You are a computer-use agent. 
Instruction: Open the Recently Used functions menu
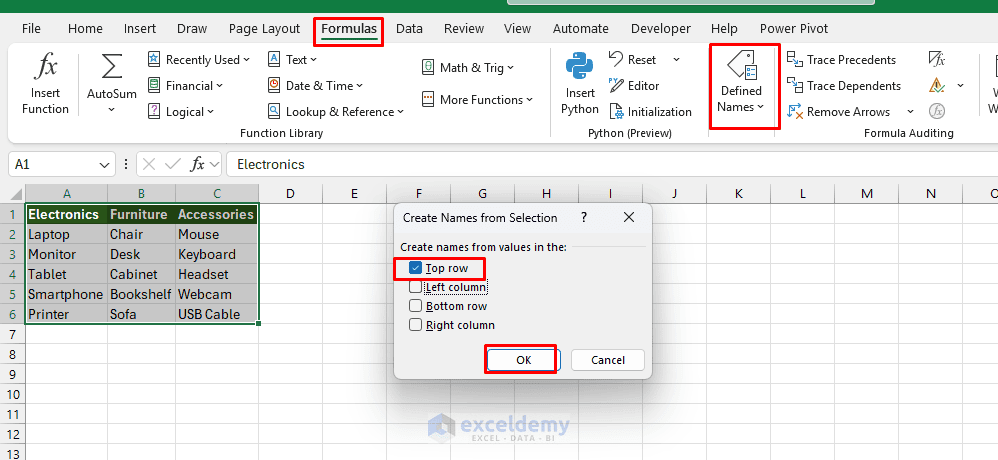(197, 60)
